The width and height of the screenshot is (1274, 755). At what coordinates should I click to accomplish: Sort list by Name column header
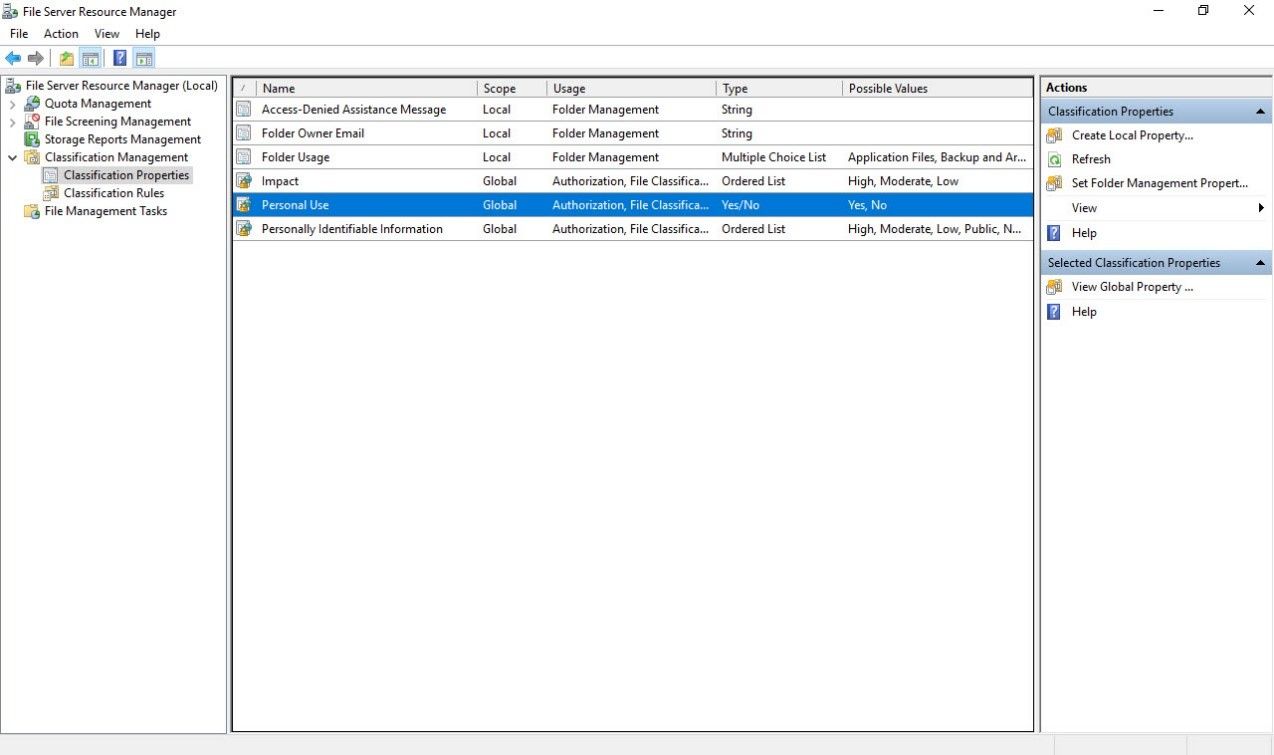click(x=366, y=88)
